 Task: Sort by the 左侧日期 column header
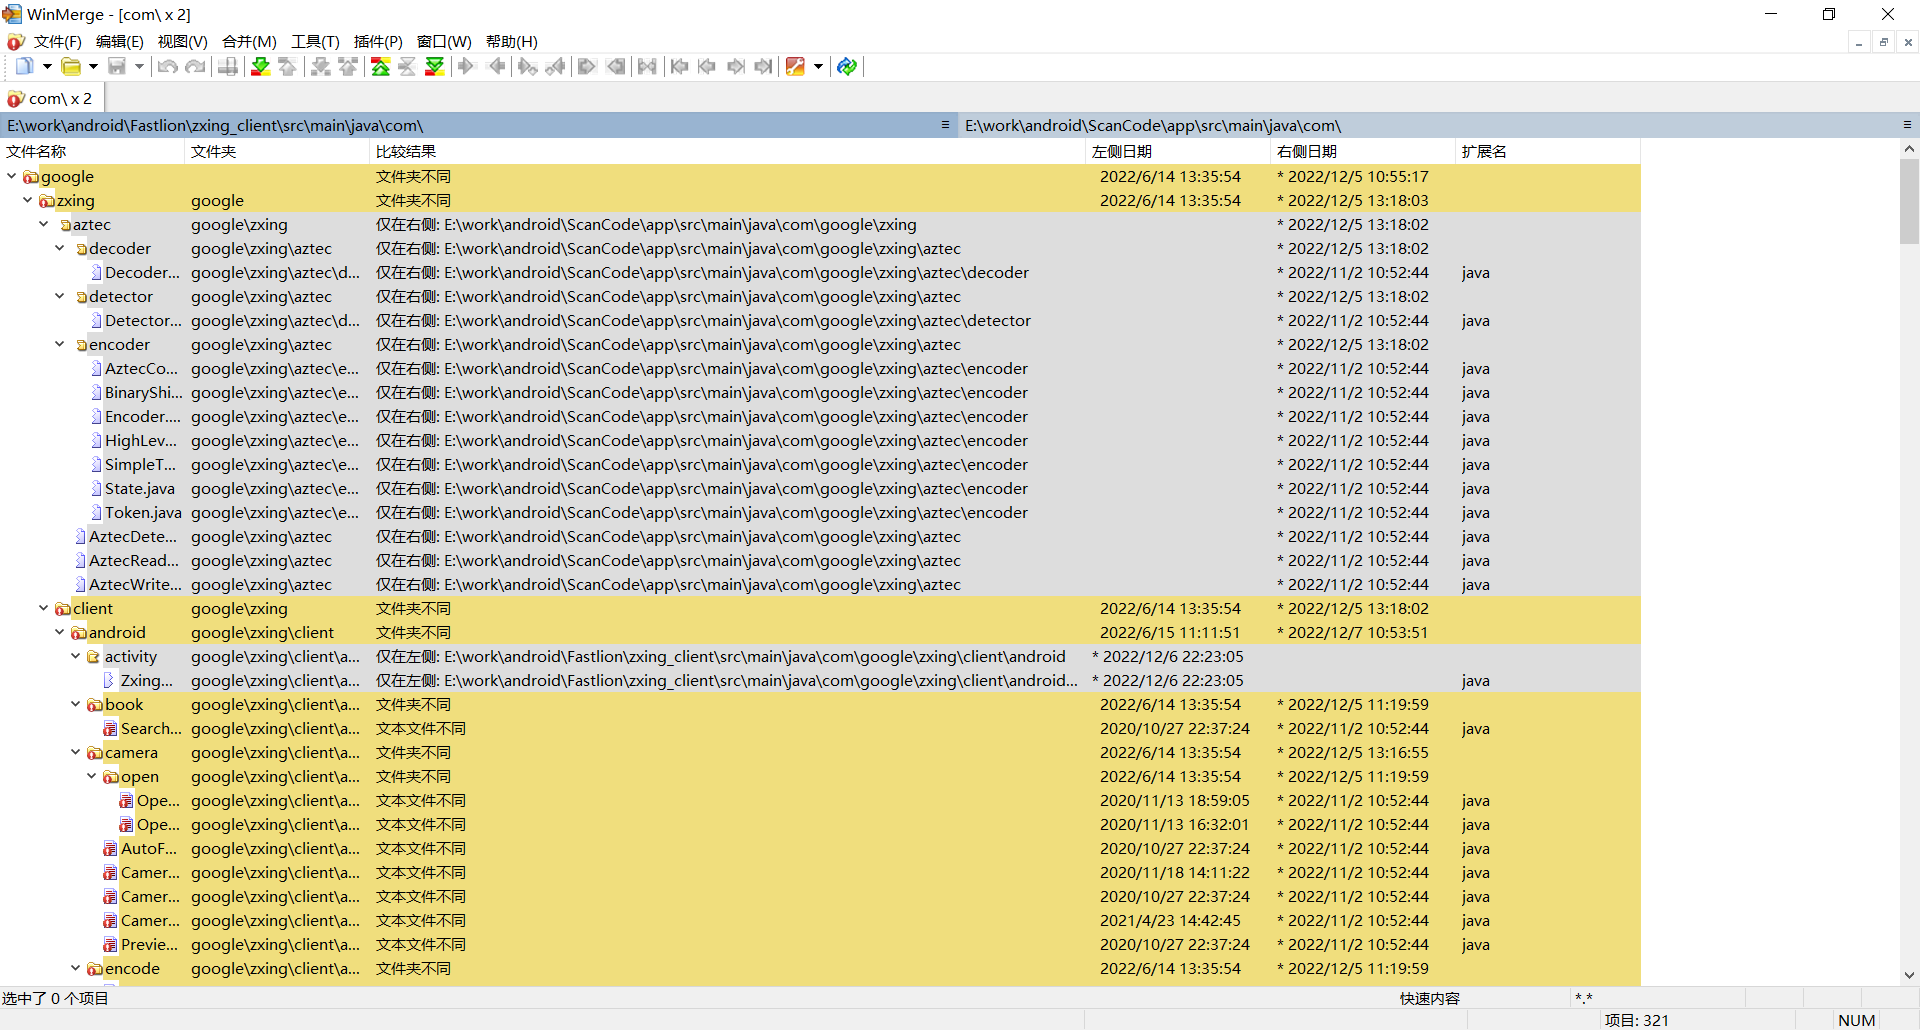click(x=1178, y=151)
